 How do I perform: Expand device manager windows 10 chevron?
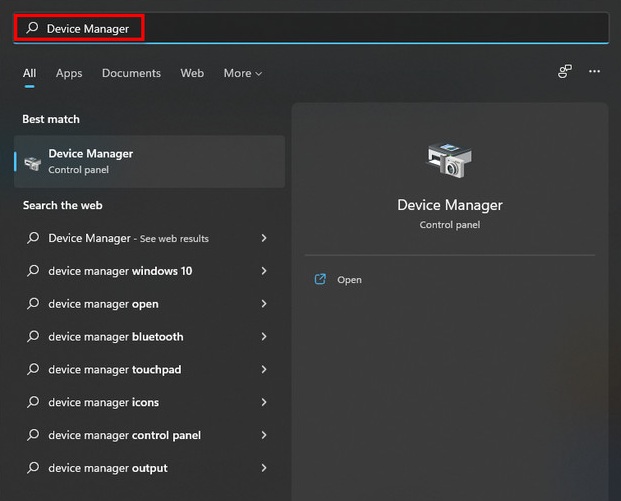[x=264, y=271]
